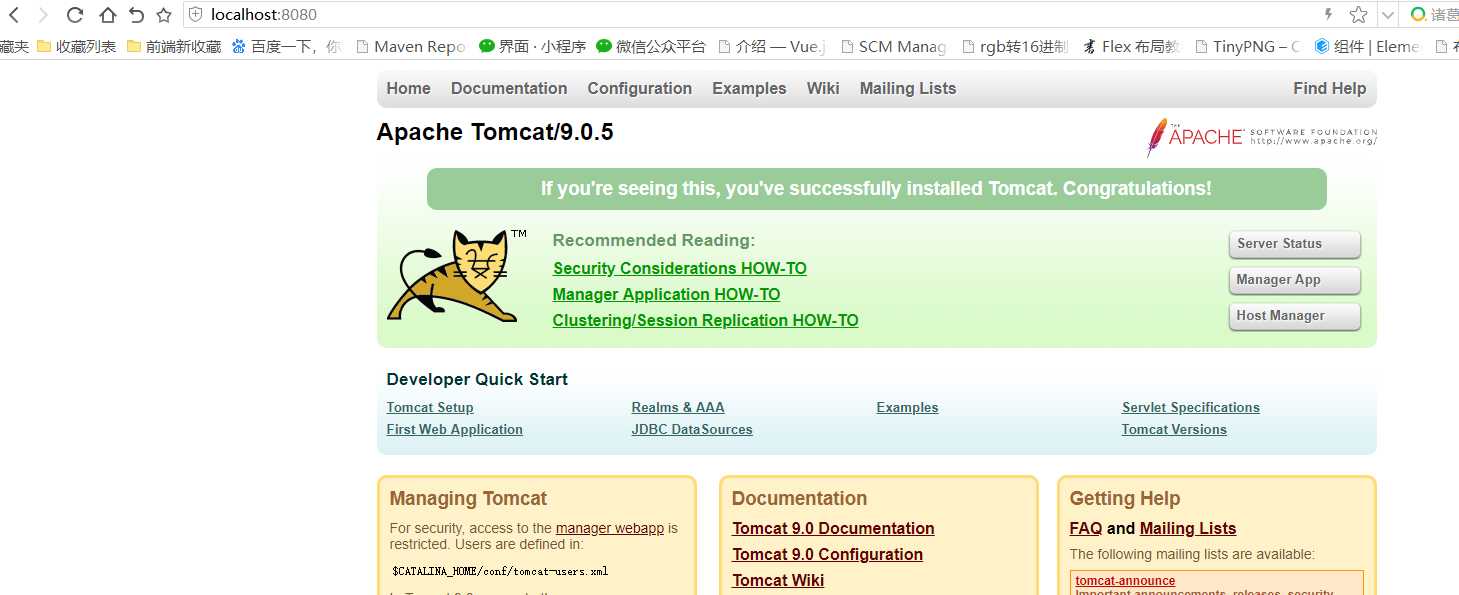The height and width of the screenshot is (595, 1459).
Task: Click the favorites star at address bar right
Action: point(1358,15)
